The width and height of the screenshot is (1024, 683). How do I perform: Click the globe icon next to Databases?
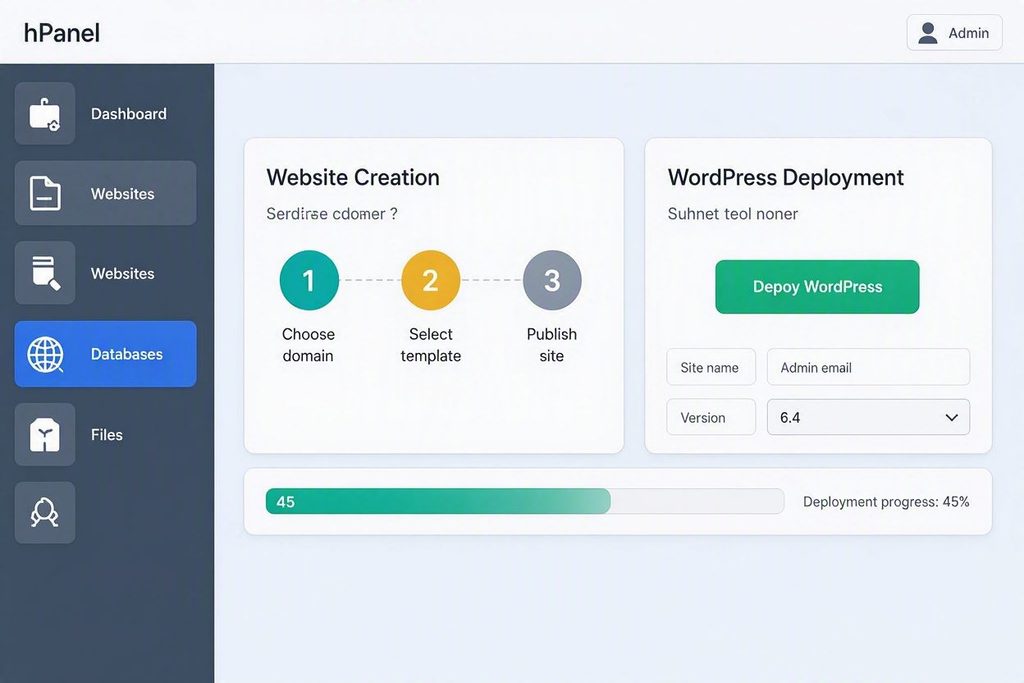[45, 354]
